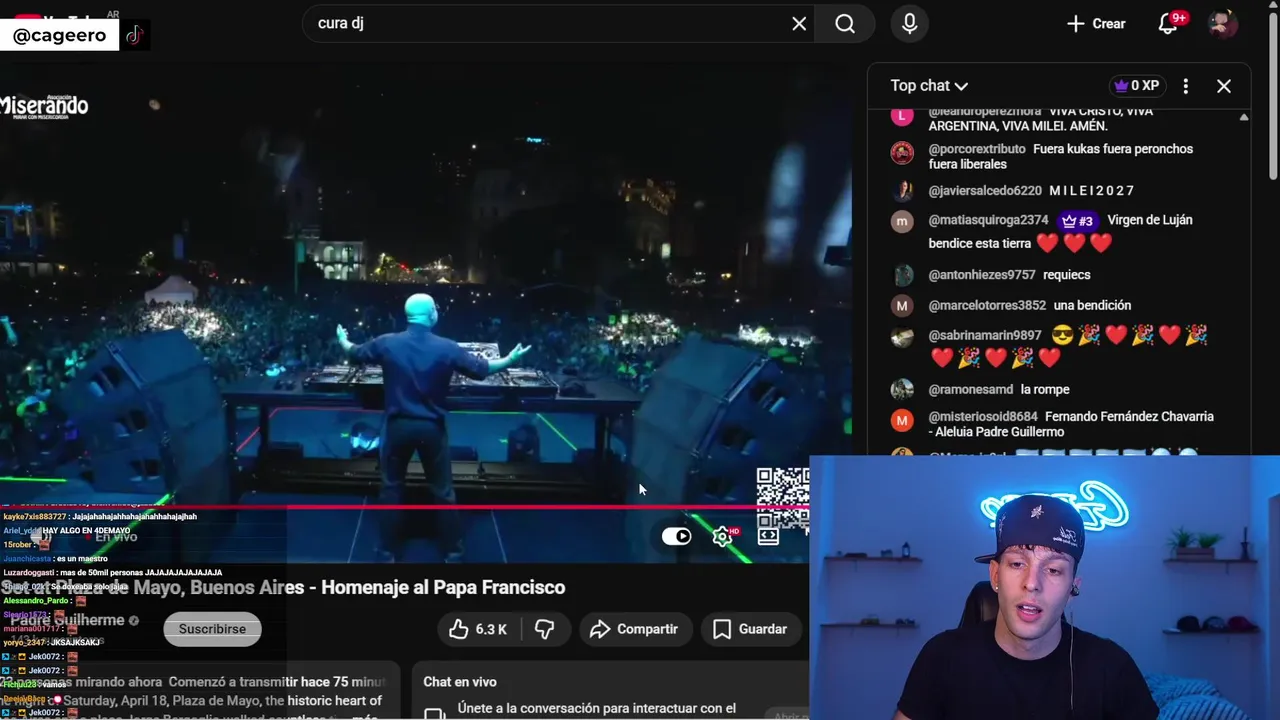1280x720 pixels.
Task: Click username @javiersalcedo6220 in chat
Action: 985,191
